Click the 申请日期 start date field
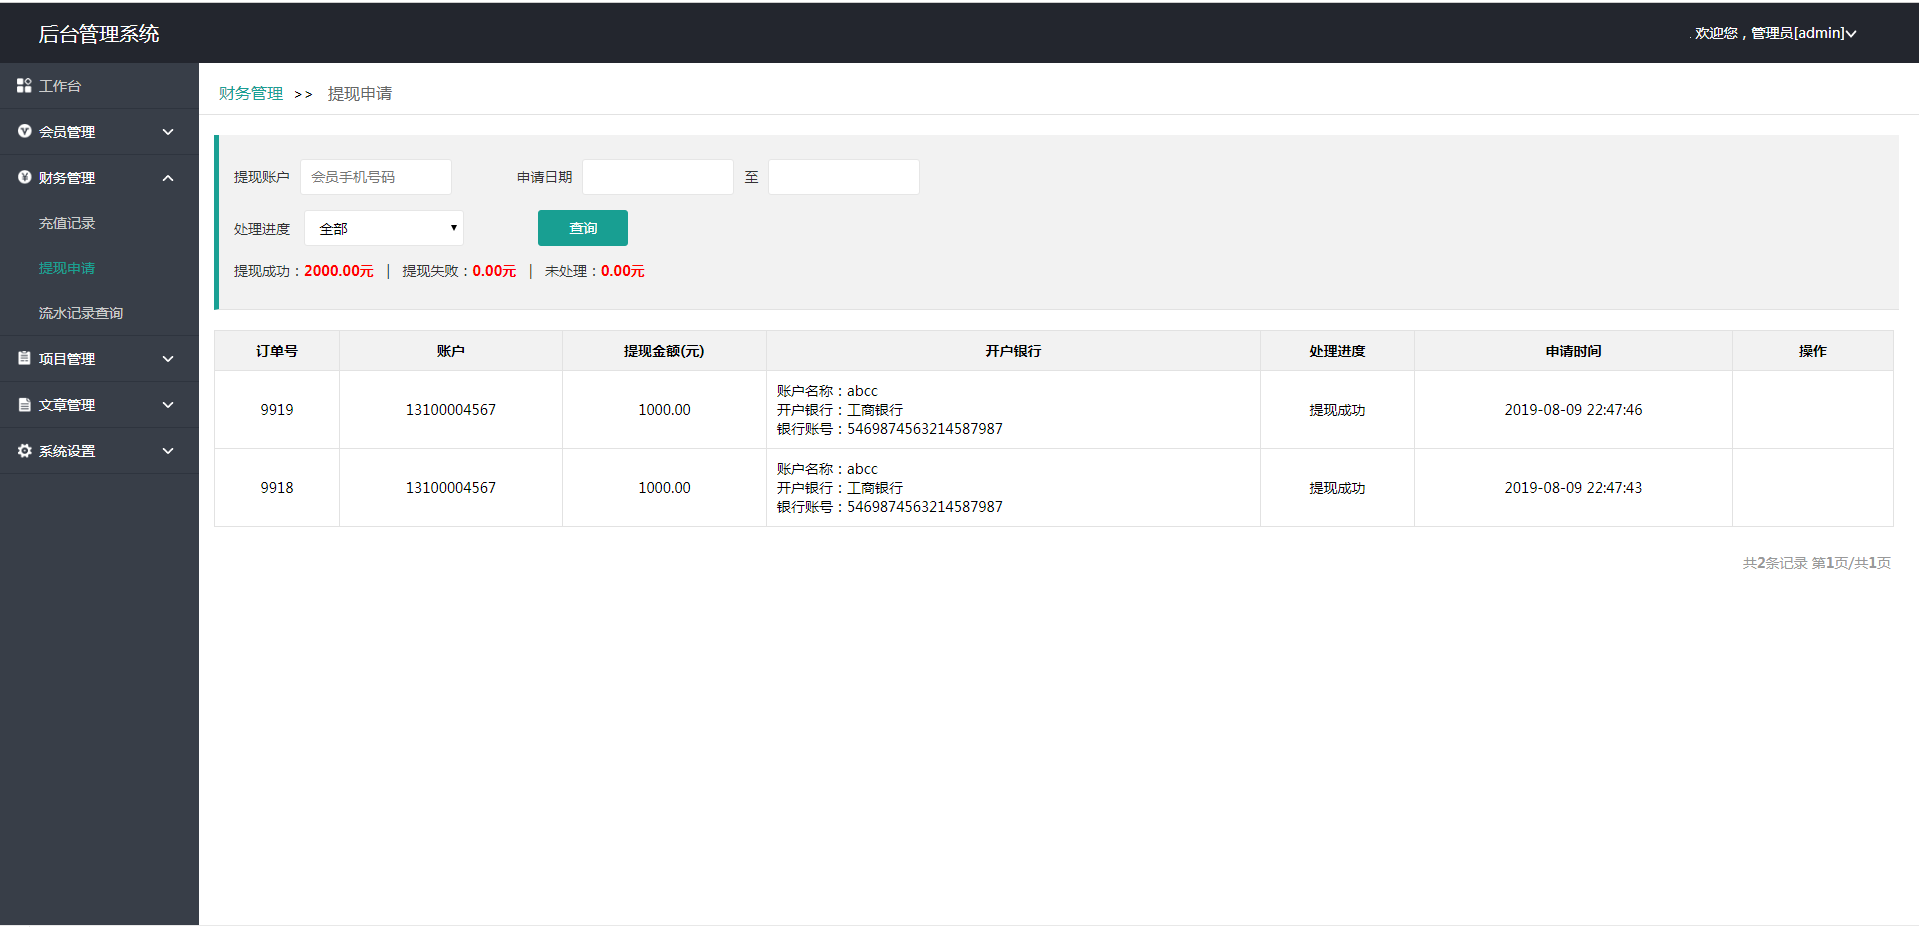The height and width of the screenshot is (927, 1919). 658,177
